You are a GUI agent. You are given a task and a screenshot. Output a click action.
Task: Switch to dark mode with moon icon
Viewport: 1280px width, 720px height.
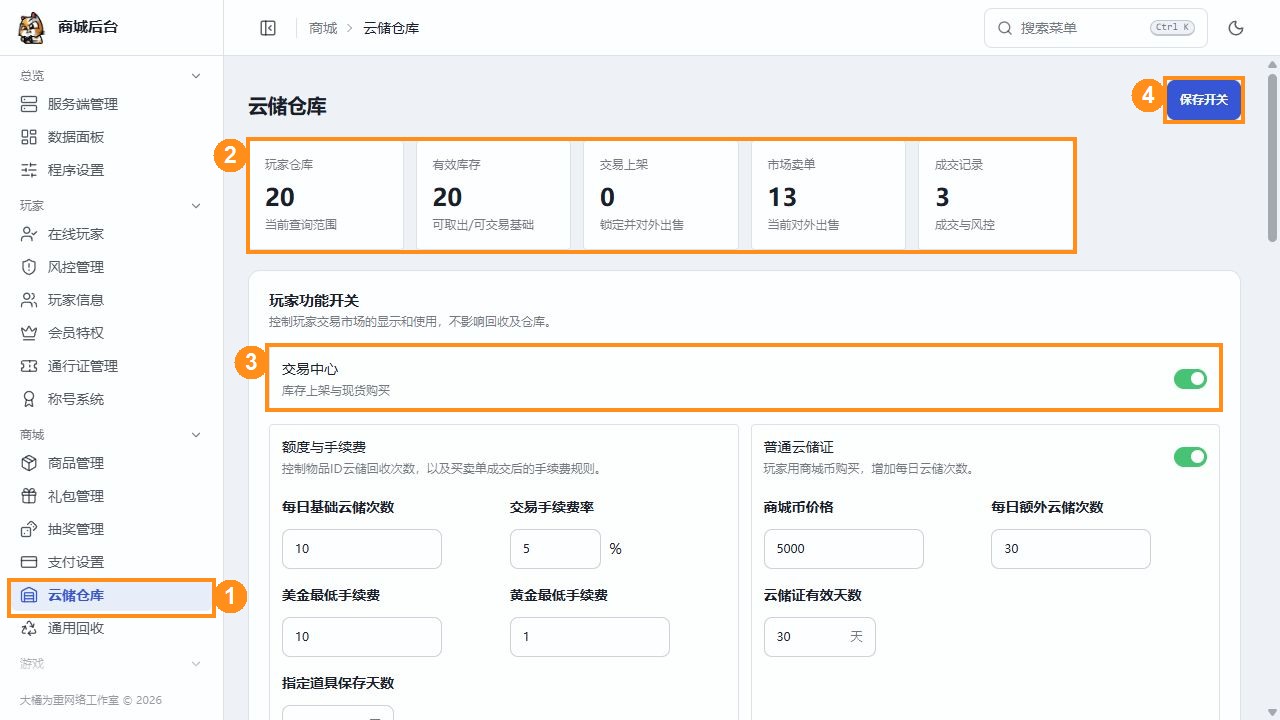1236,28
